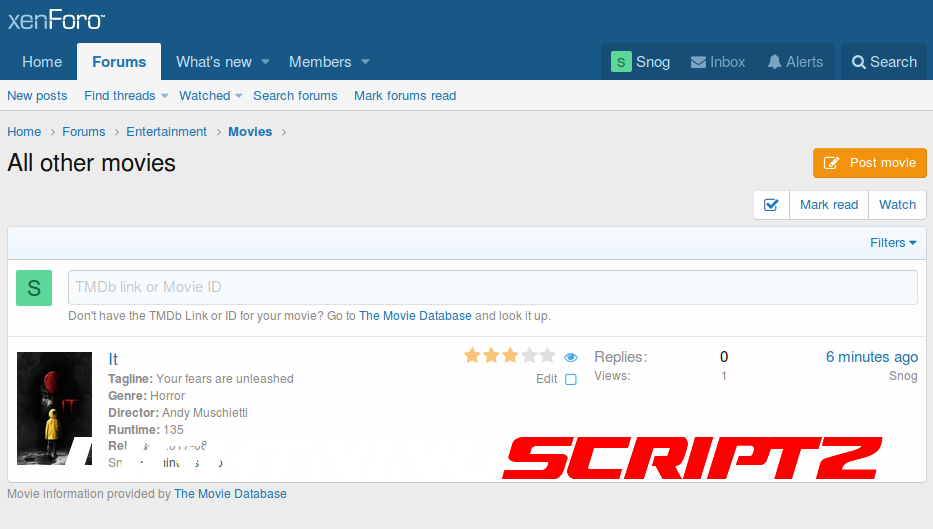Open The Movie Database link in hint
This screenshot has height=529, width=933.
coord(415,316)
